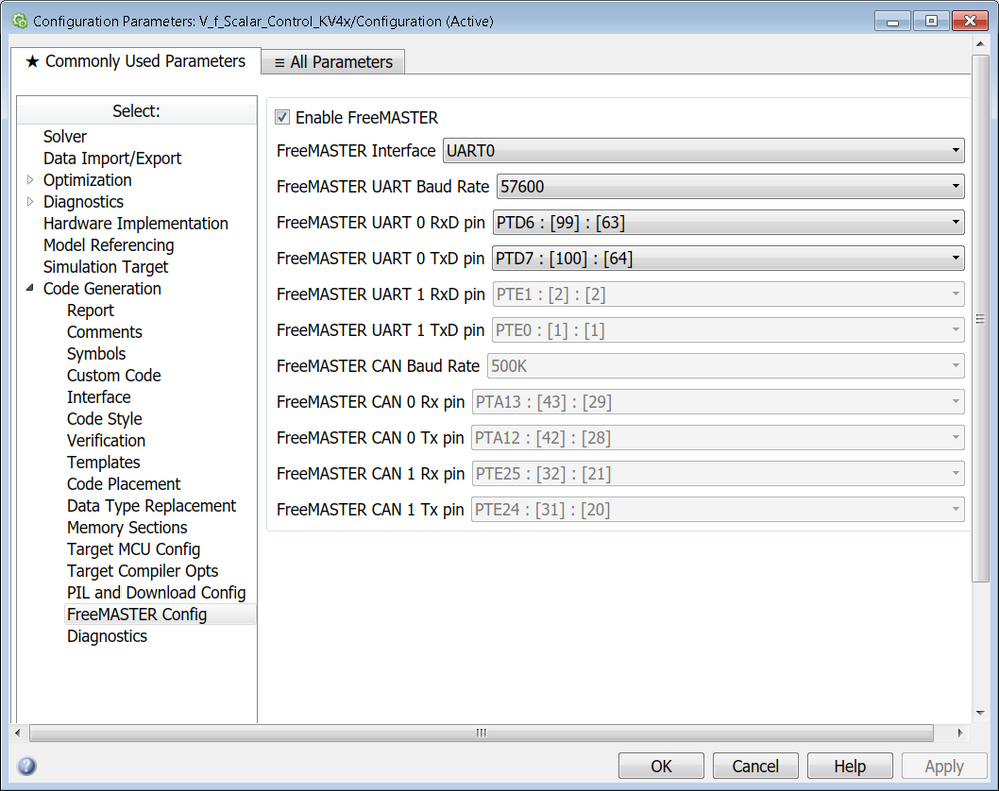The height and width of the screenshot is (791, 999).
Task: Click the disabled UART 1 TxD pin dropdown
Action: point(728,330)
